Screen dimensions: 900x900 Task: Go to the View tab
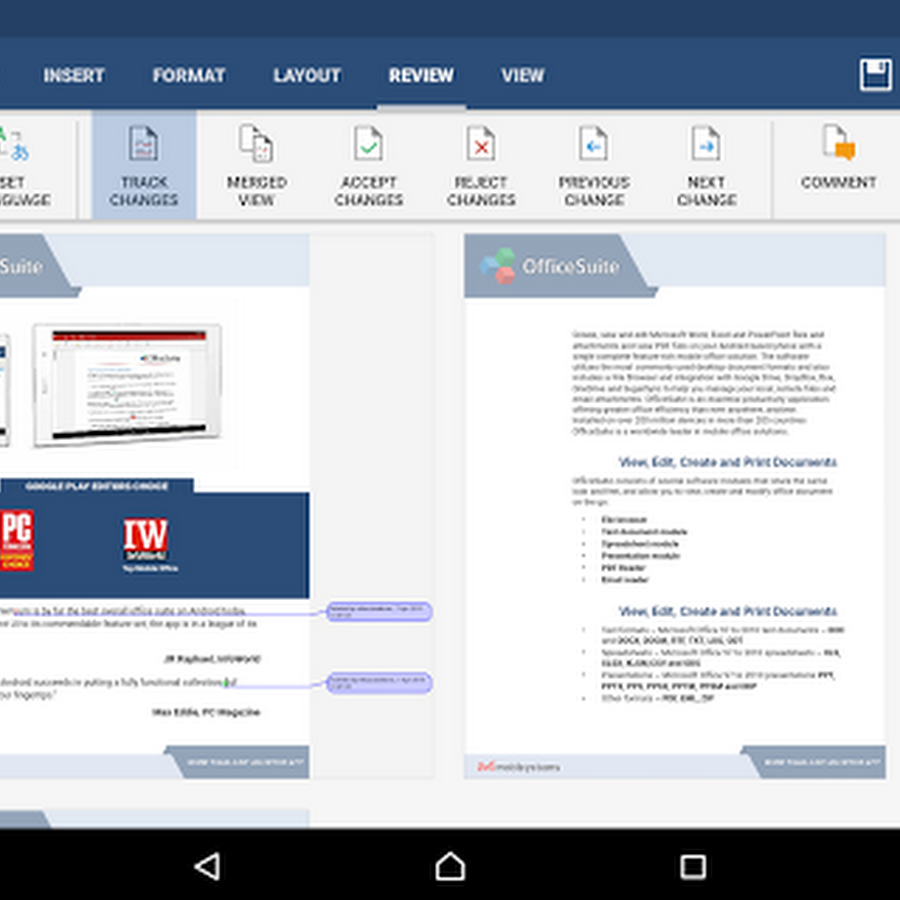522,75
